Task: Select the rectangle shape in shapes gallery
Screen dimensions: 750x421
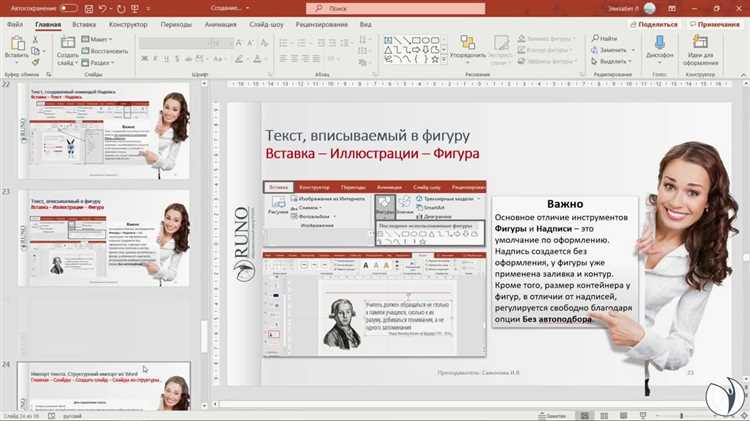Action: (416, 40)
